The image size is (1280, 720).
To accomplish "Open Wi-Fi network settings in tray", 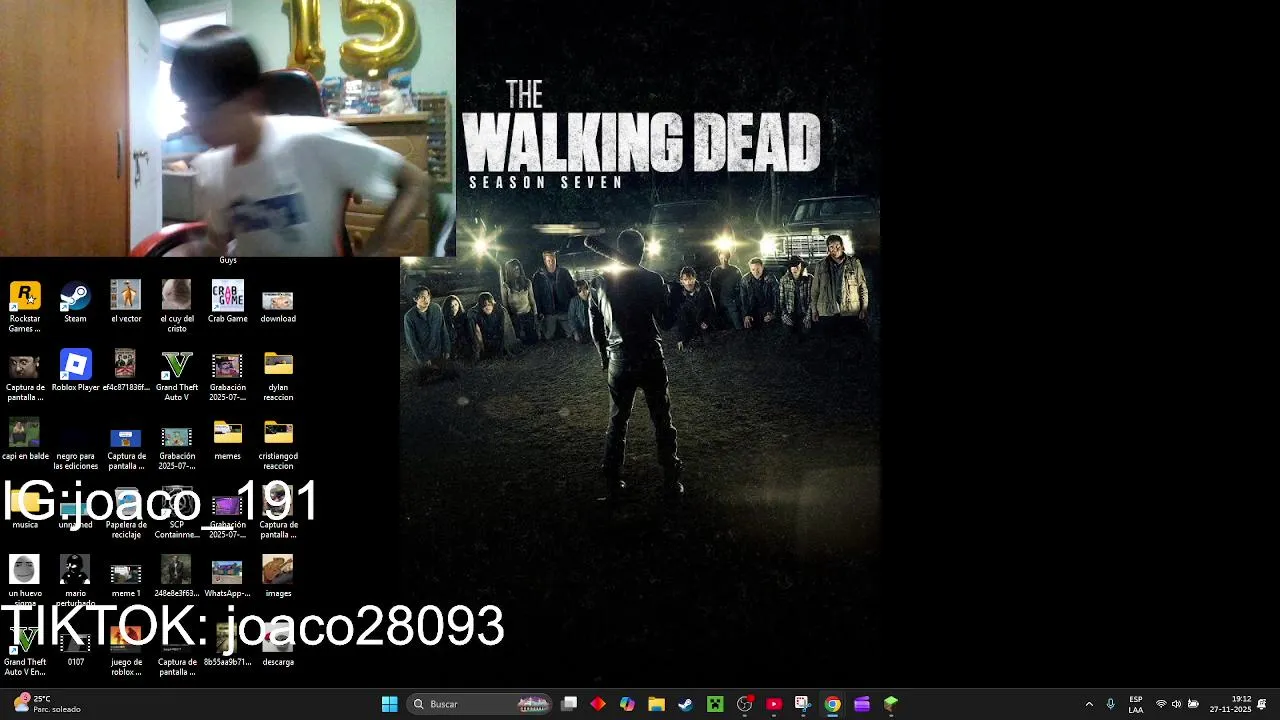I will (x=1161, y=704).
